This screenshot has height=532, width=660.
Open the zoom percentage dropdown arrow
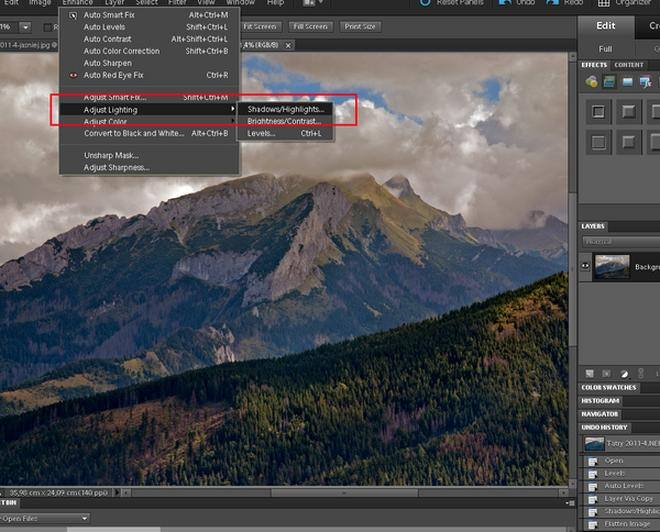point(26,27)
